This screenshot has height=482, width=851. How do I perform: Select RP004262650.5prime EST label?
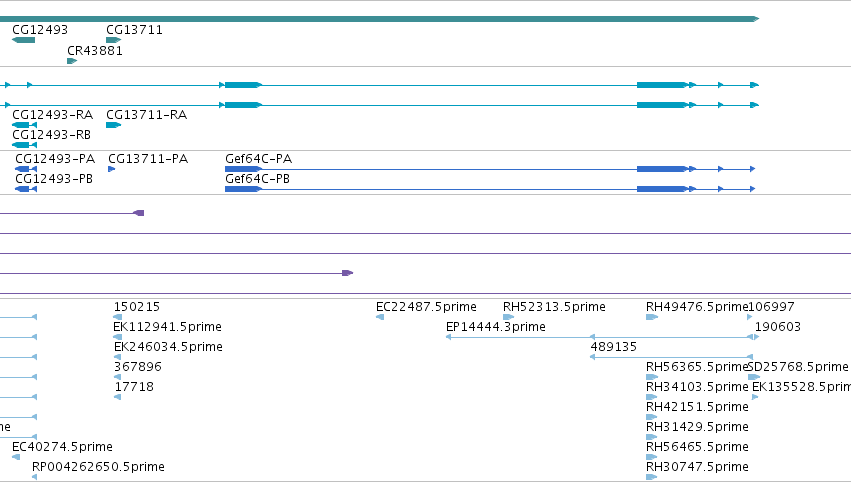point(98,467)
